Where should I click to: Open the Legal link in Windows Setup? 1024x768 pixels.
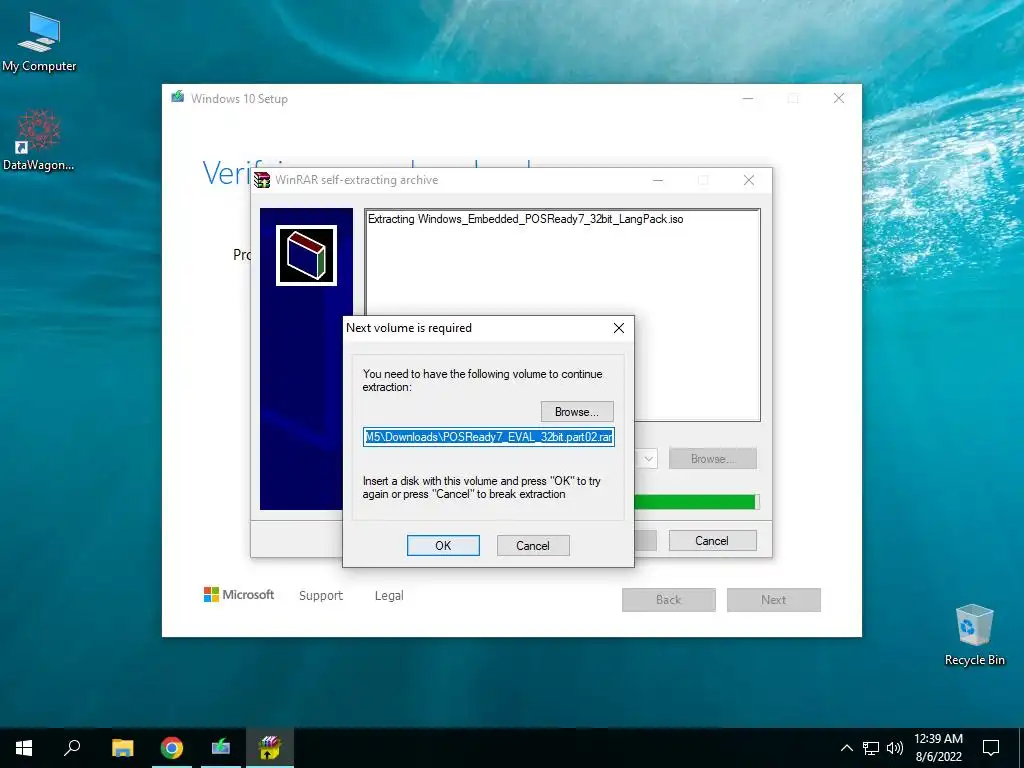point(389,595)
